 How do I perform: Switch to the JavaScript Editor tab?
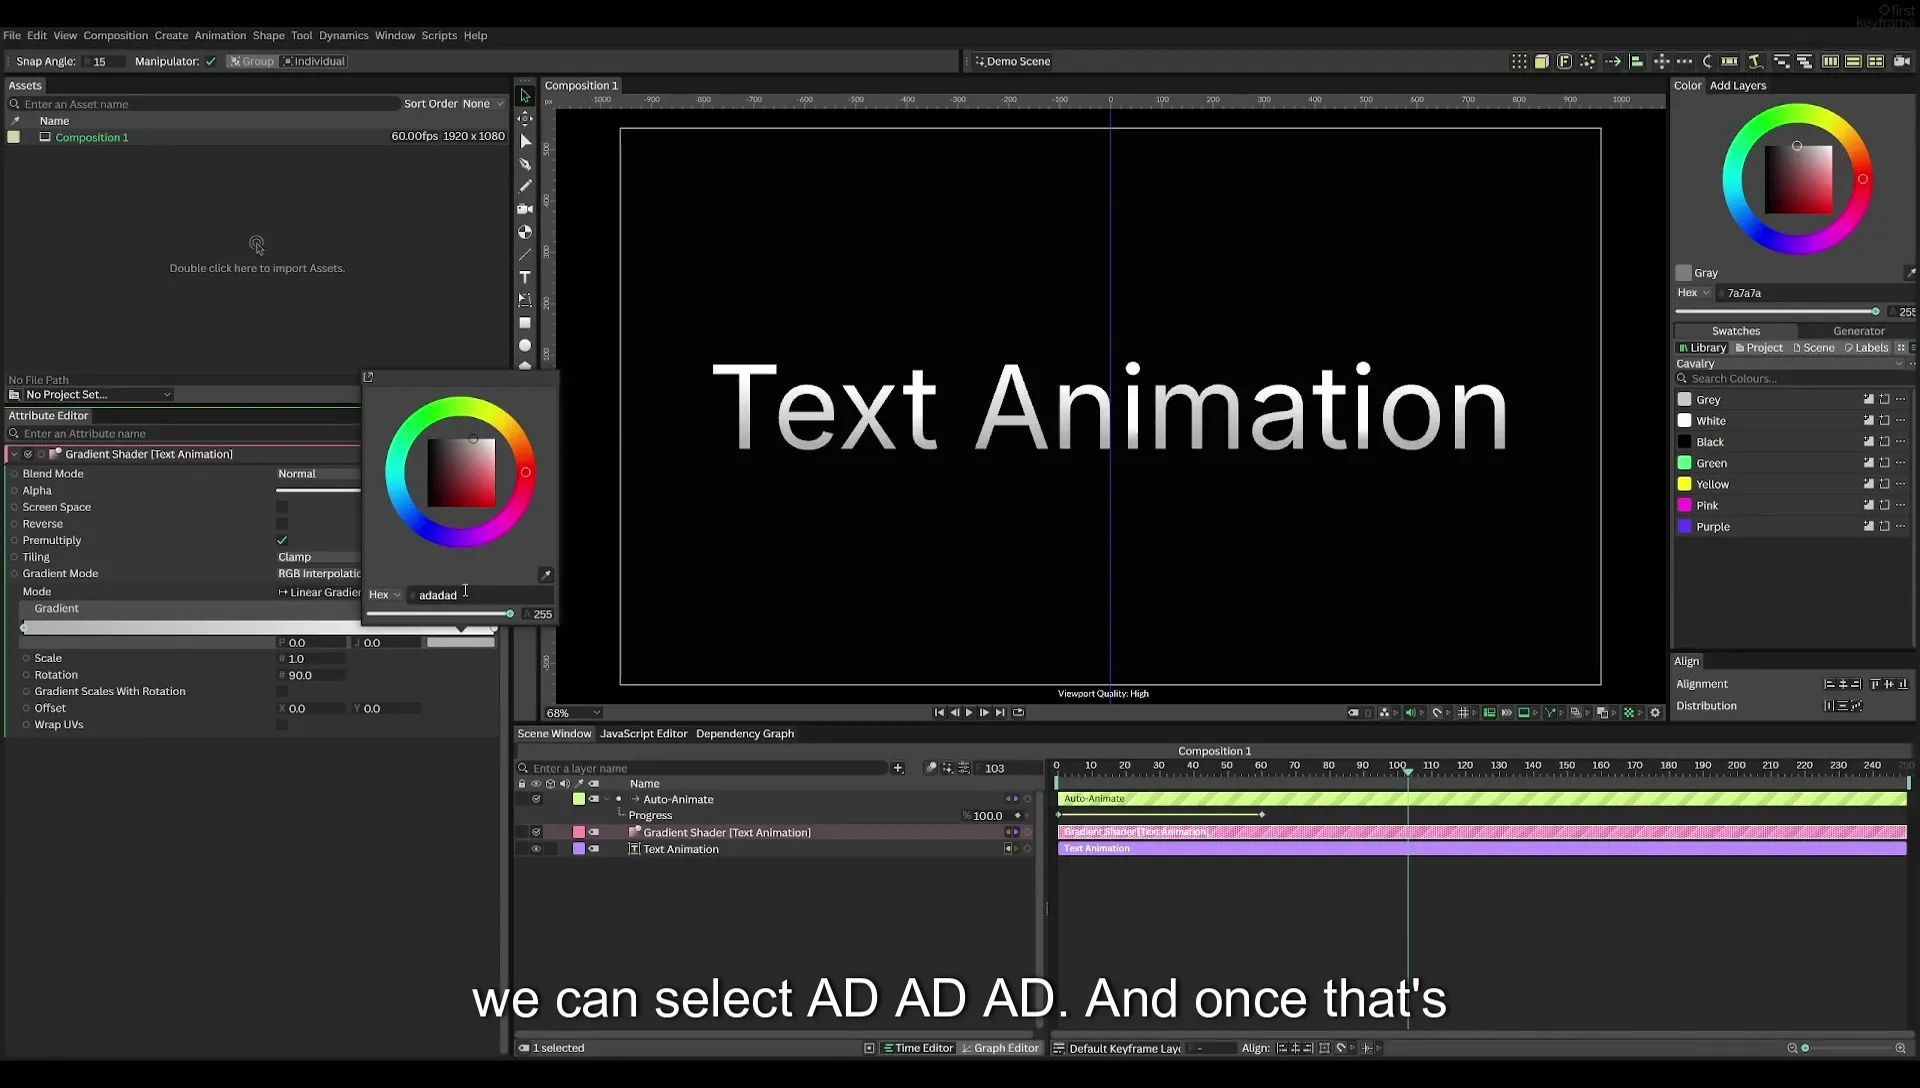643,734
